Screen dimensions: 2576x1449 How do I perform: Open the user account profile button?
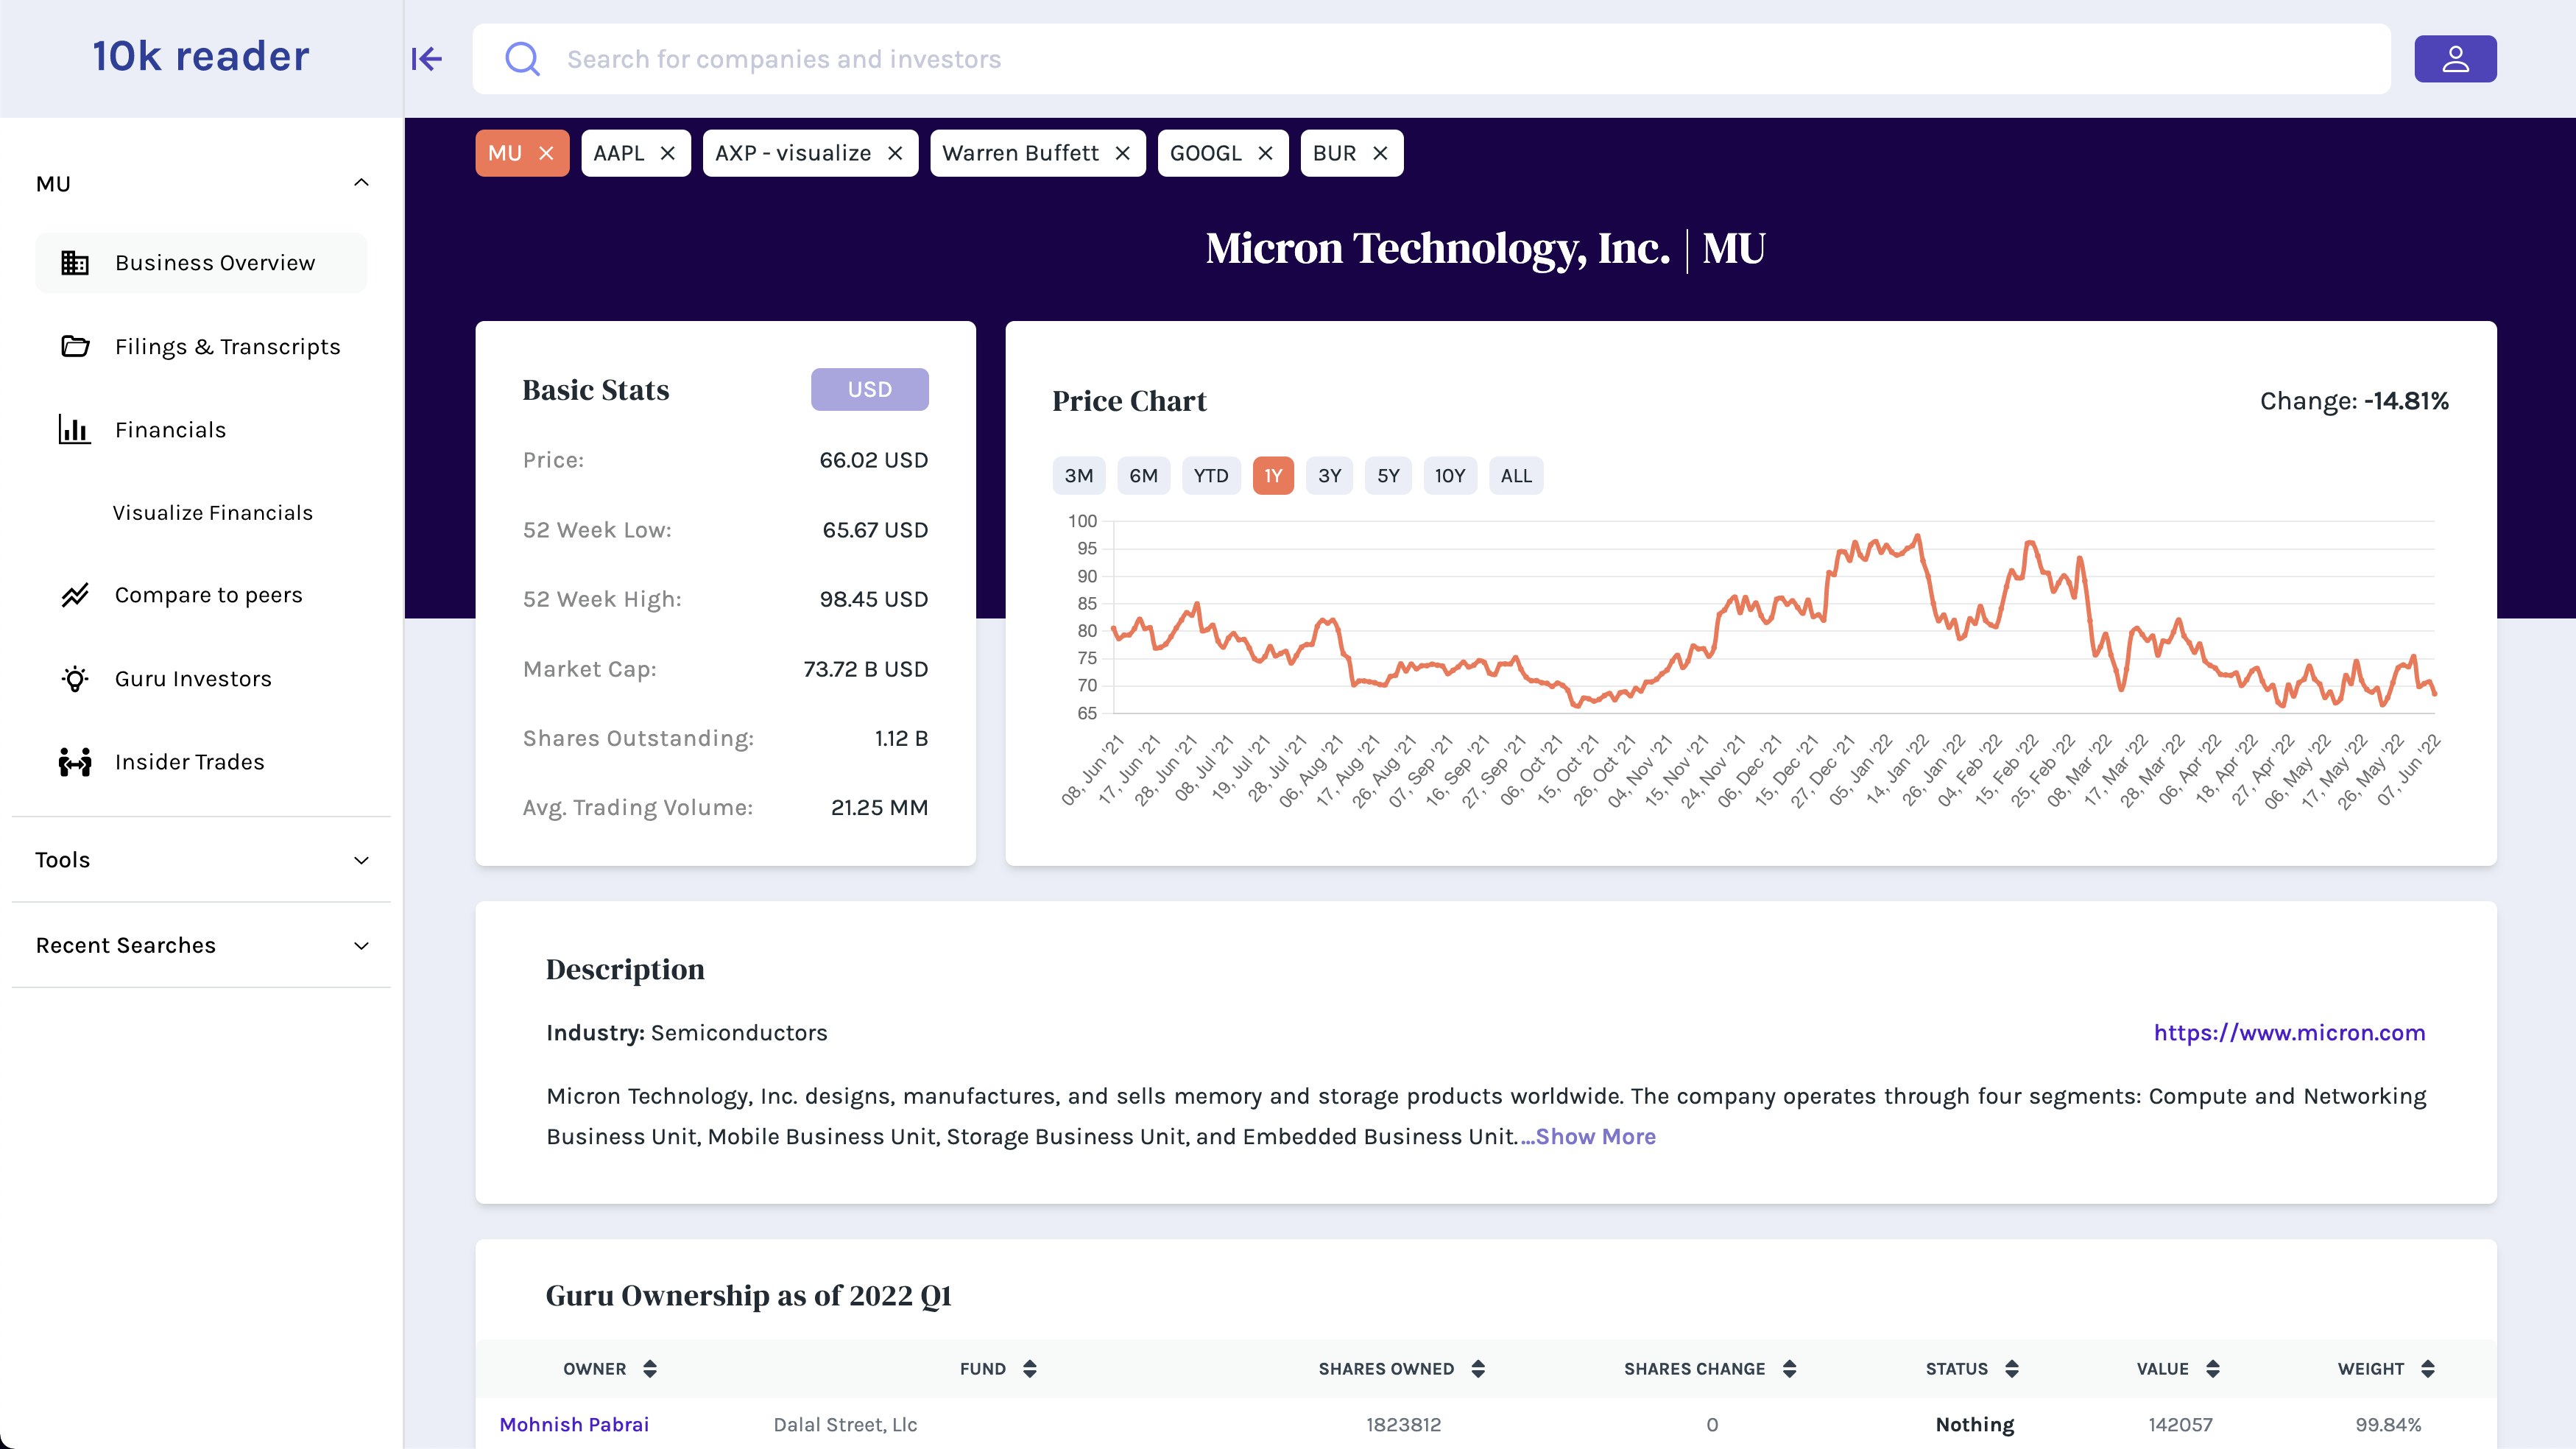tap(2455, 59)
